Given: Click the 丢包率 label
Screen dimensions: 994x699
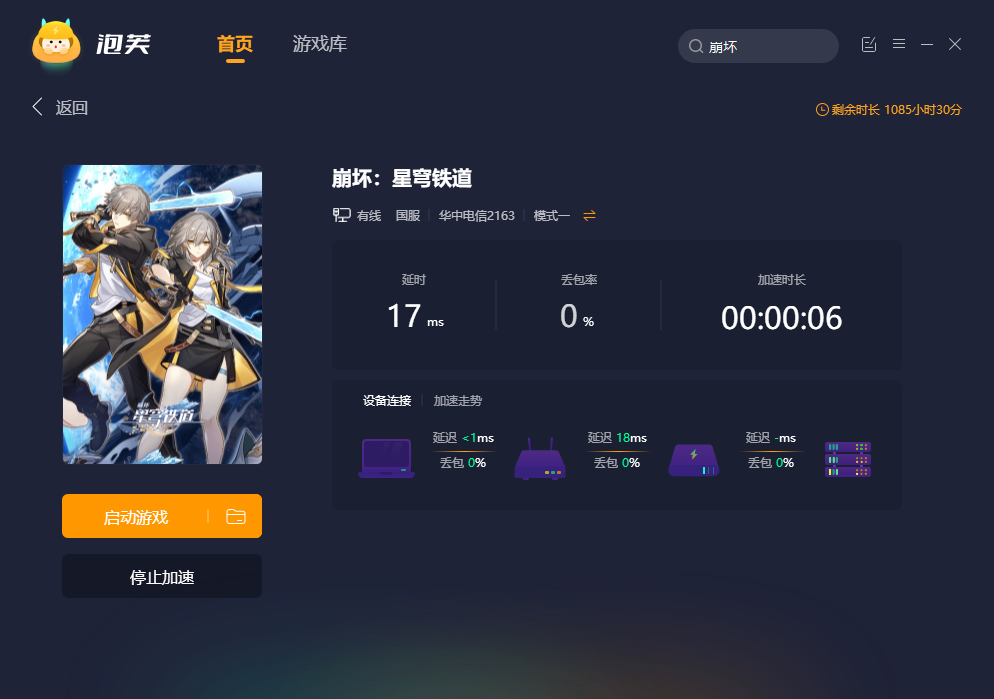Looking at the screenshot, I should coord(579,279).
